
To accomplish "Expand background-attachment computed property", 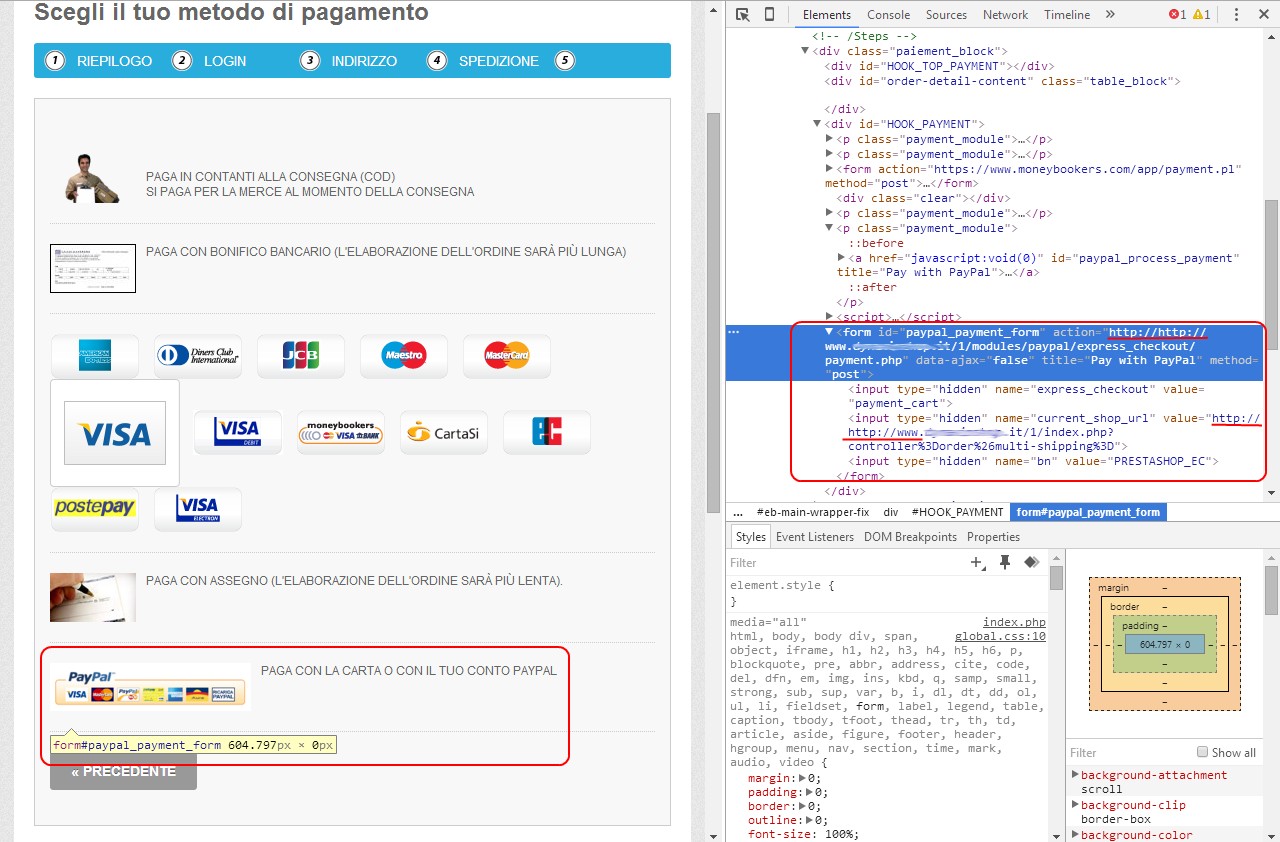I will click(1075, 775).
